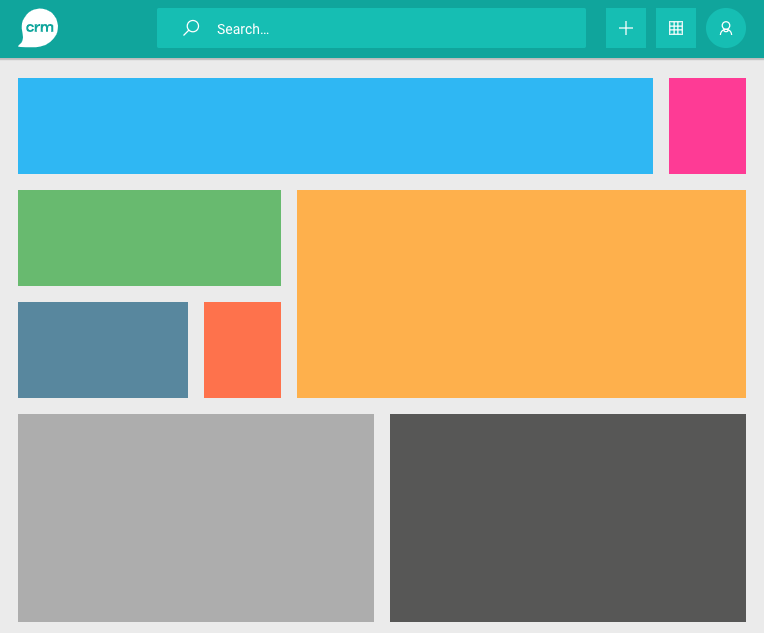Open the user profile avatar icon
The image size is (764, 633).
[726, 28]
